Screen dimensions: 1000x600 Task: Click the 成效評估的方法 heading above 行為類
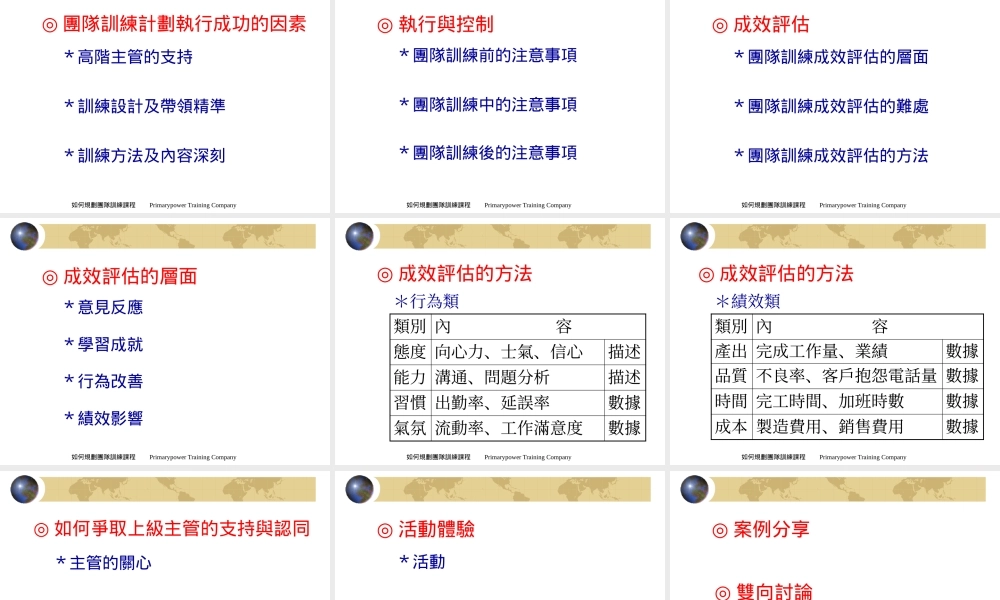[x=454, y=274]
